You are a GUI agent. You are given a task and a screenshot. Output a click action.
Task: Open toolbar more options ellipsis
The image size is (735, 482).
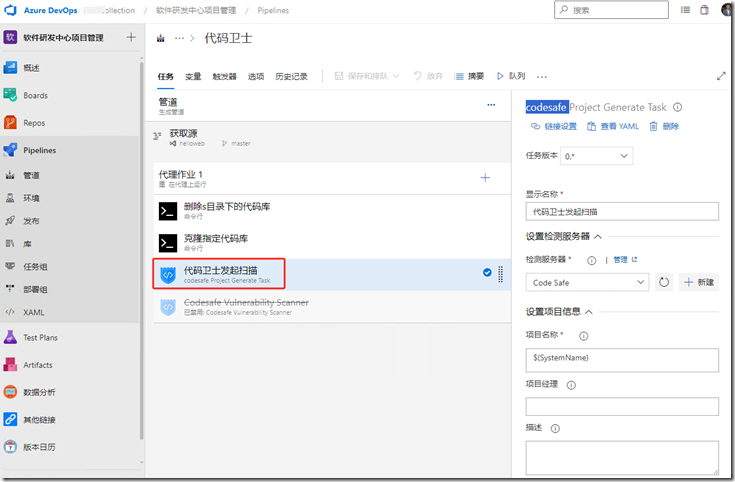click(x=541, y=77)
